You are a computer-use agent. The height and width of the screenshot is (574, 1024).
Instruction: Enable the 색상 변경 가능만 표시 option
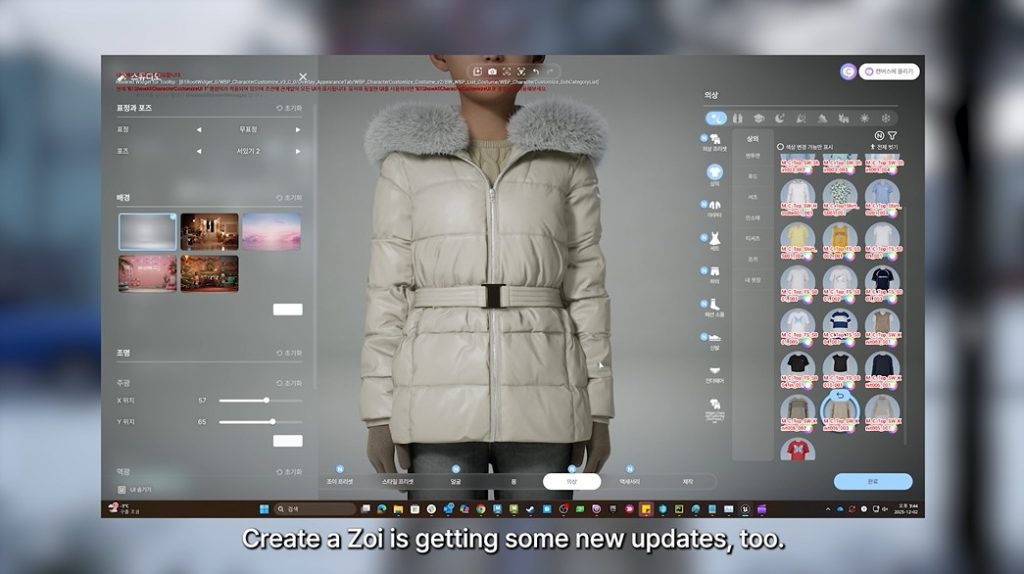click(780, 147)
